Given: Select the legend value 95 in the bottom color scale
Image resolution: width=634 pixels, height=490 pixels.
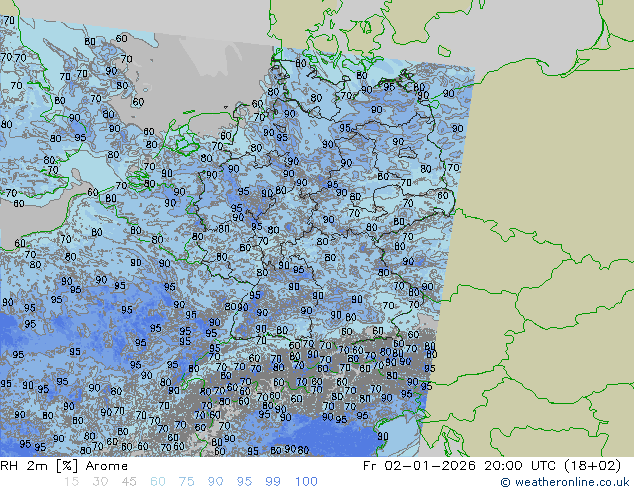Looking at the screenshot, I should pos(244,482).
